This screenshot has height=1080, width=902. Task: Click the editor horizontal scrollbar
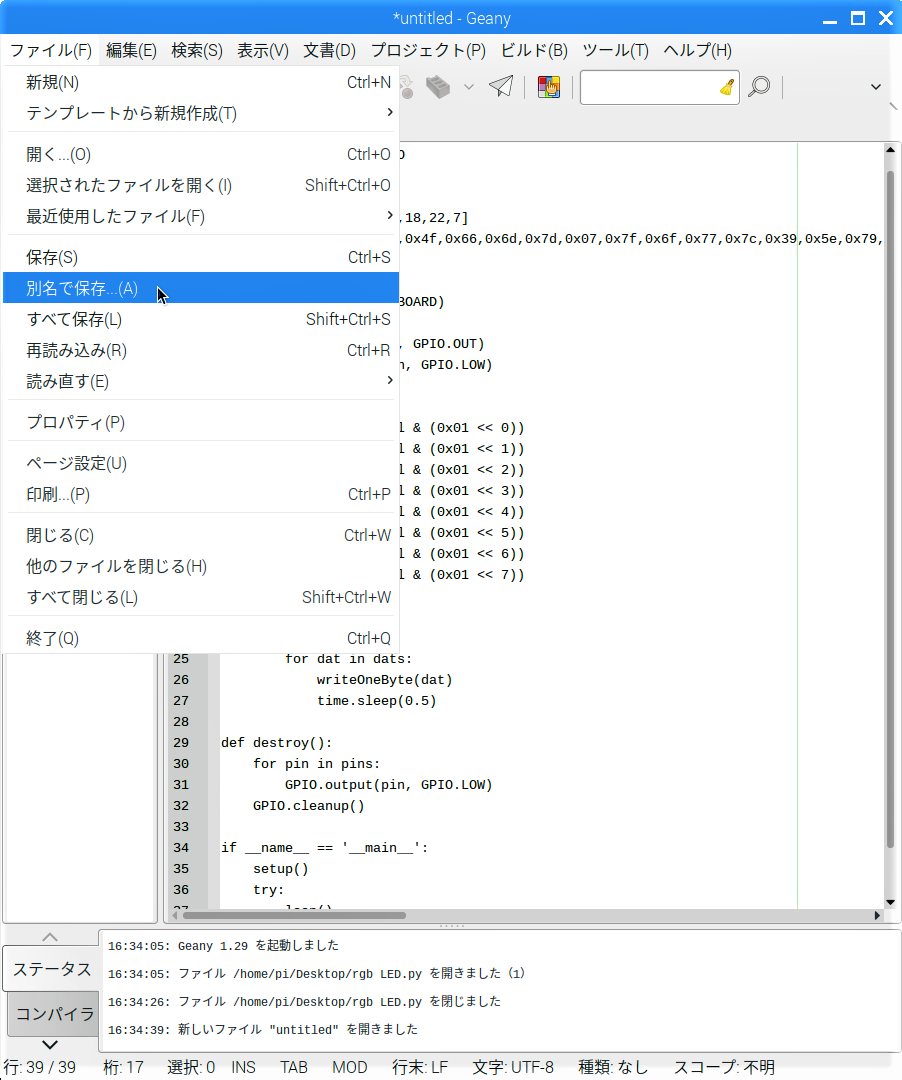[300, 915]
